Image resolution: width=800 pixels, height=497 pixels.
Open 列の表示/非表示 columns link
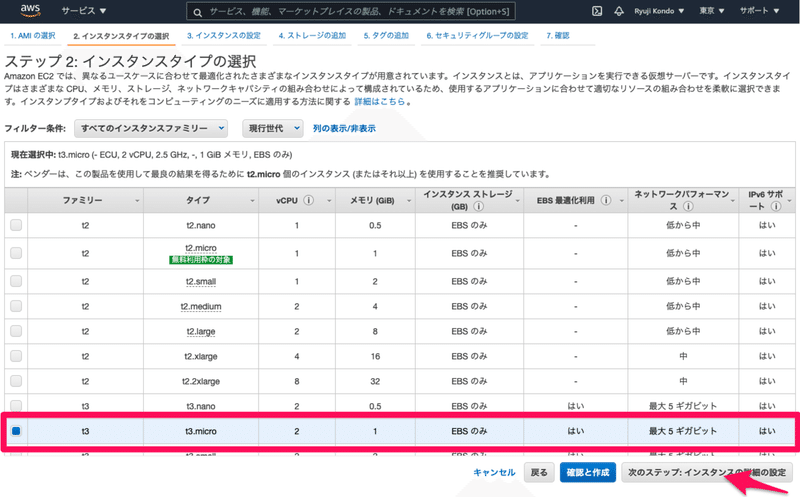[x=344, y=129]
